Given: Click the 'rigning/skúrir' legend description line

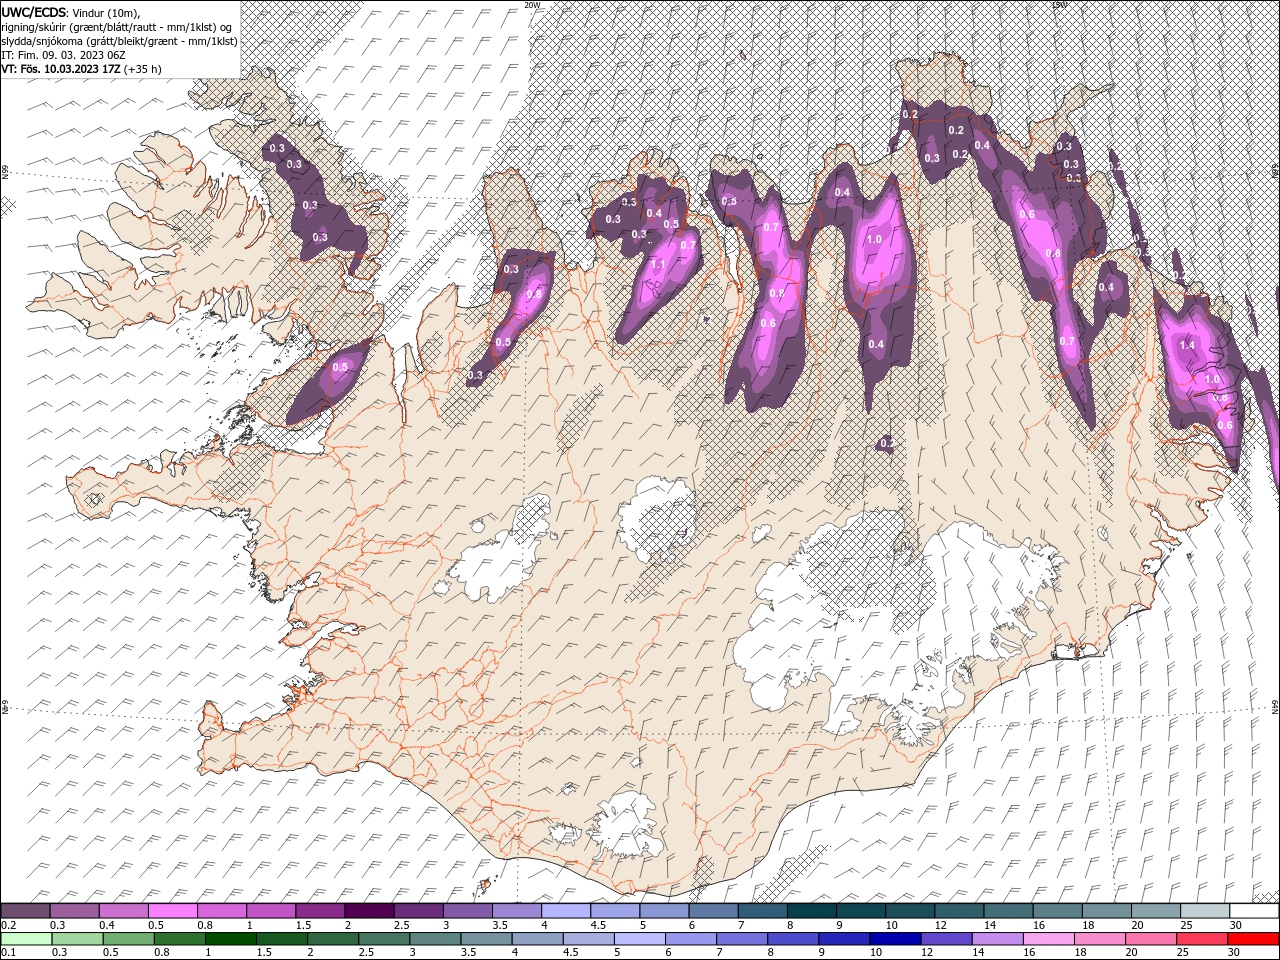Looking at the screenshot, I should click(x=118, y=27).
